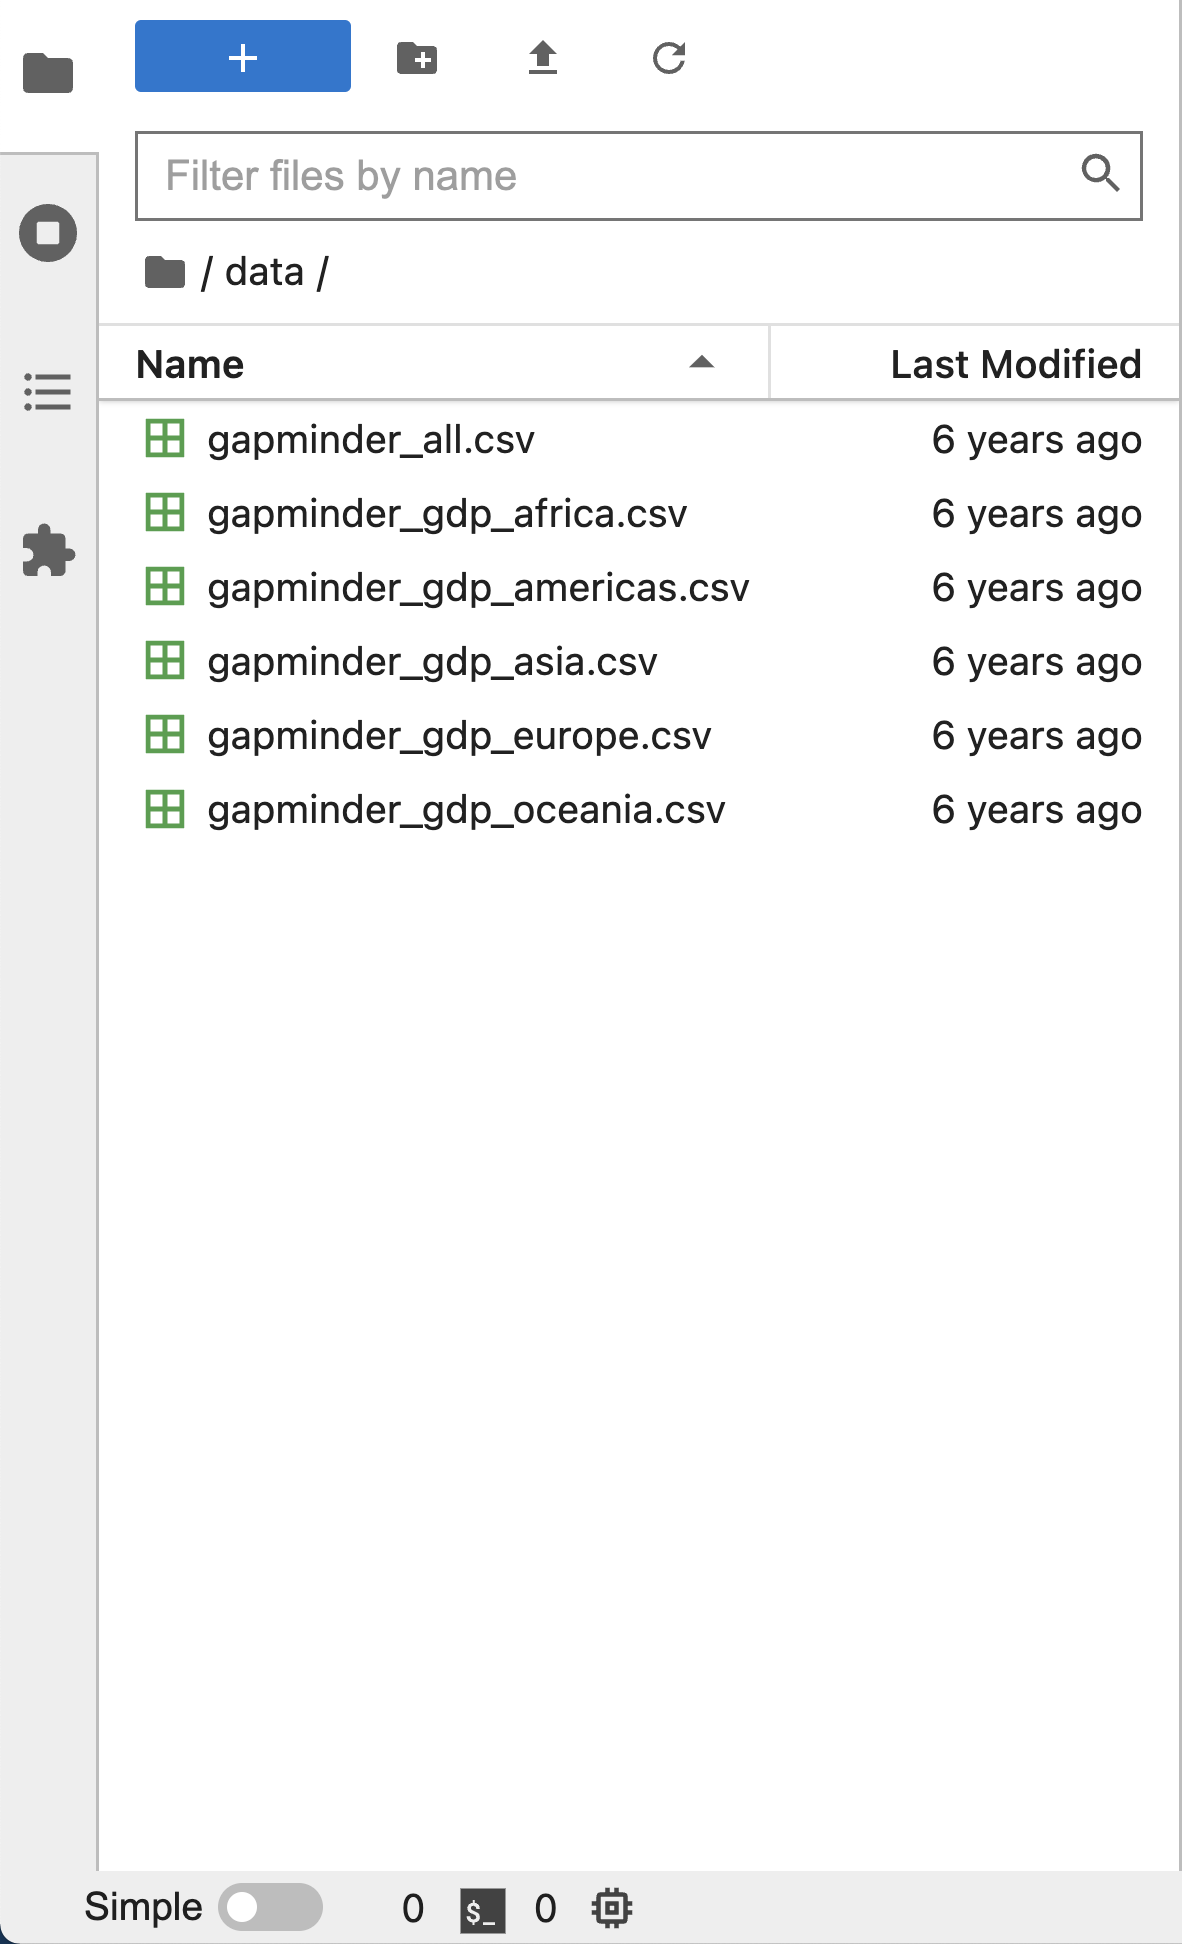This screenshot has height=1944, width=1182.
Task: Select gapminder_gdp_oceania.csv file
Action: click(x=466, y=810)
